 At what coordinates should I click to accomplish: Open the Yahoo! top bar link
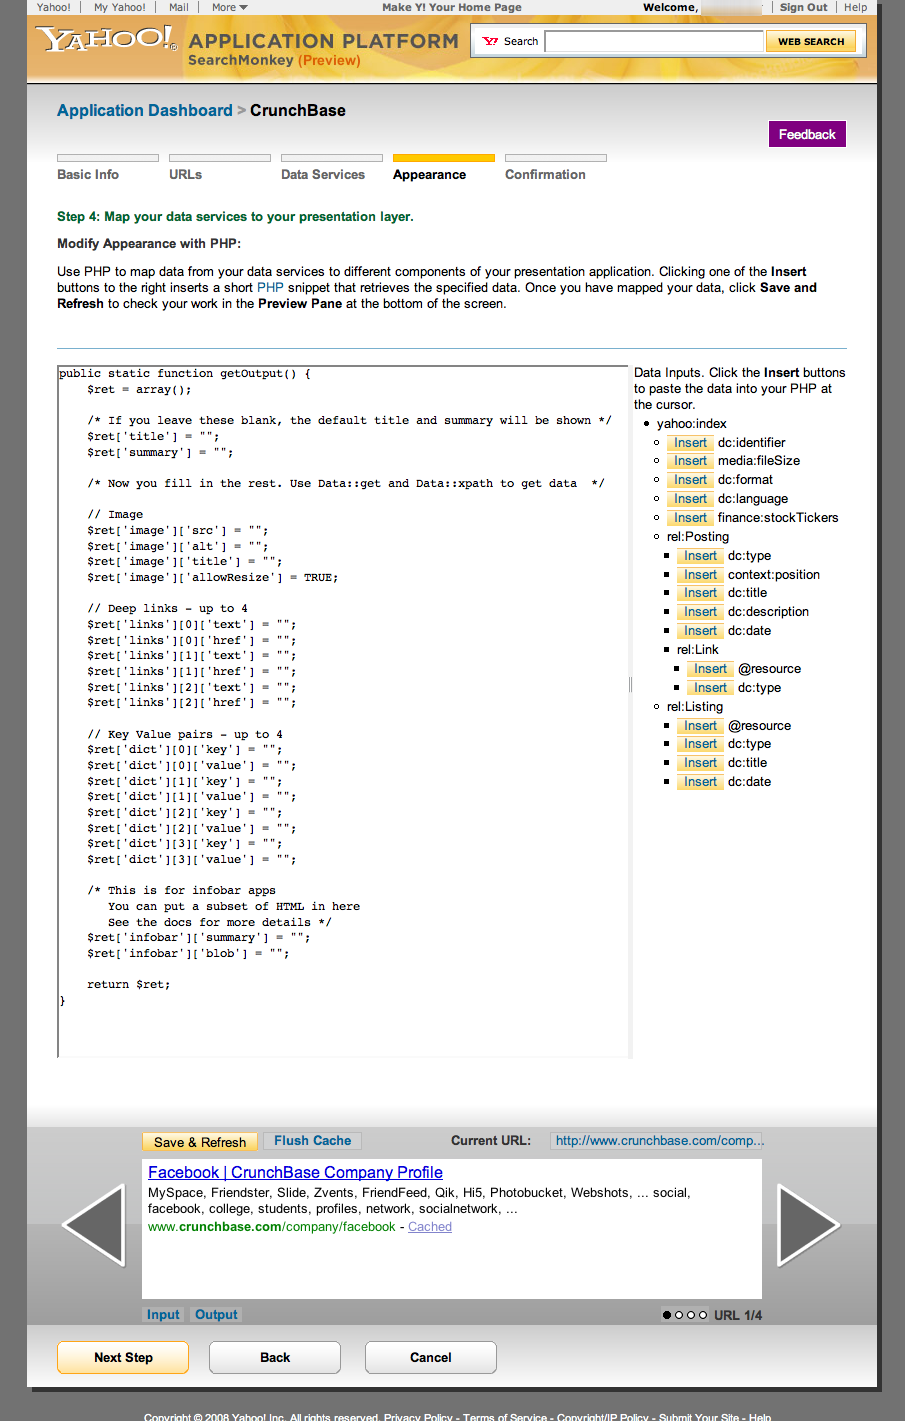pos(54,7)
